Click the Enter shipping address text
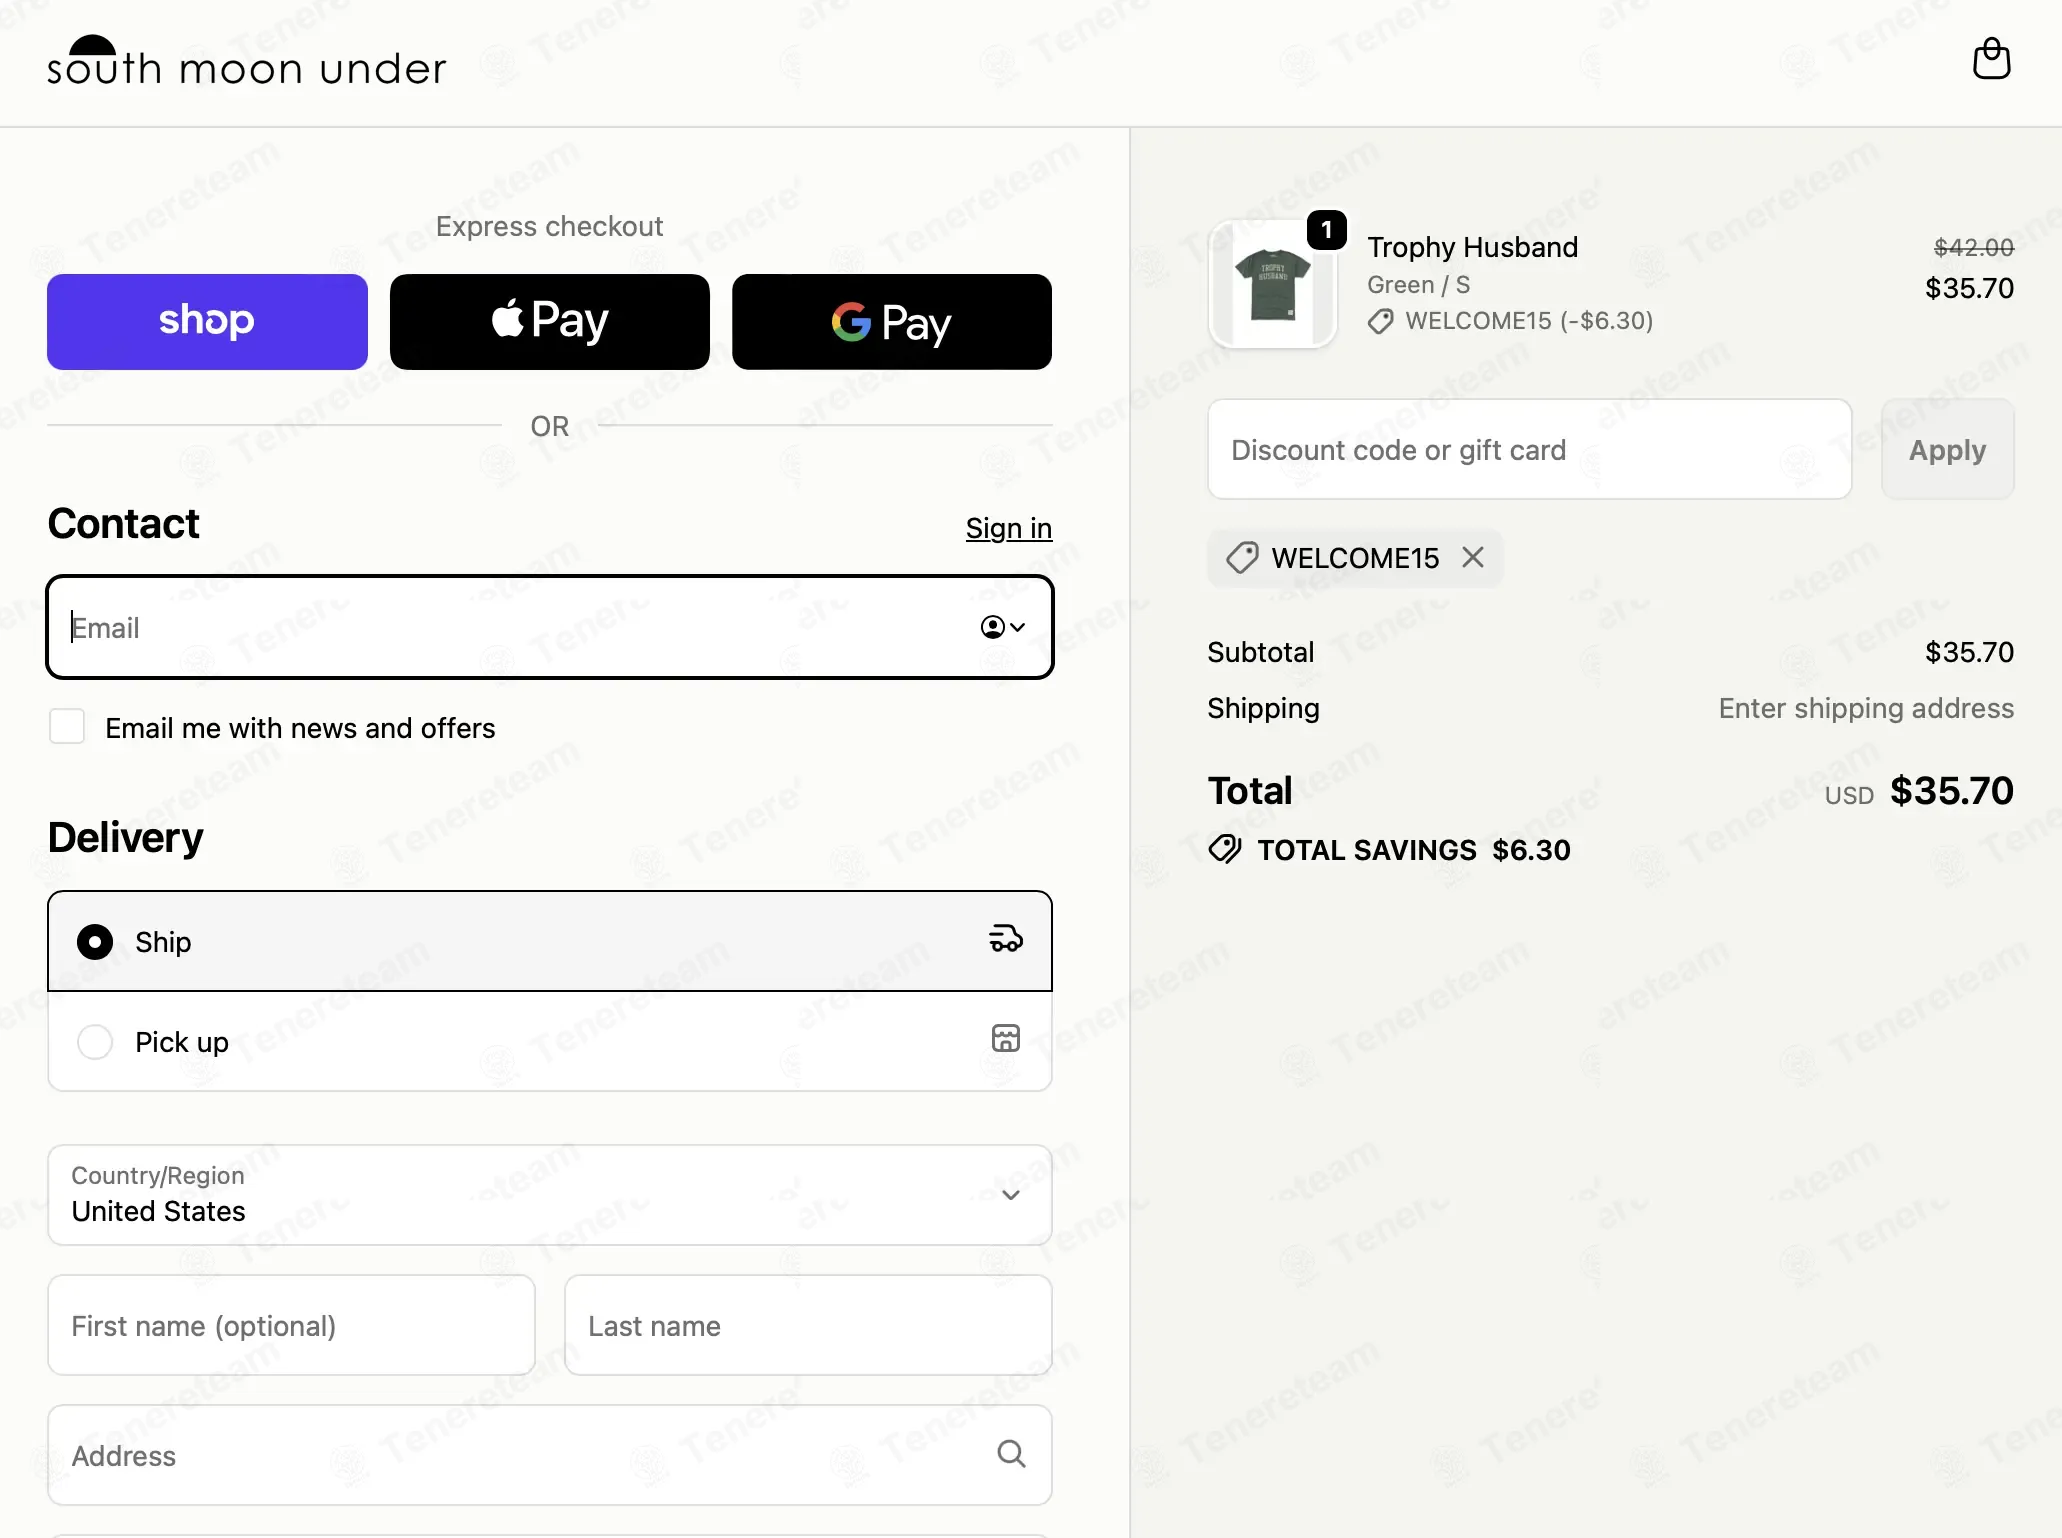This screenshot has height=1538, width=2062. pyautogui.click(x=1866, y=708)
